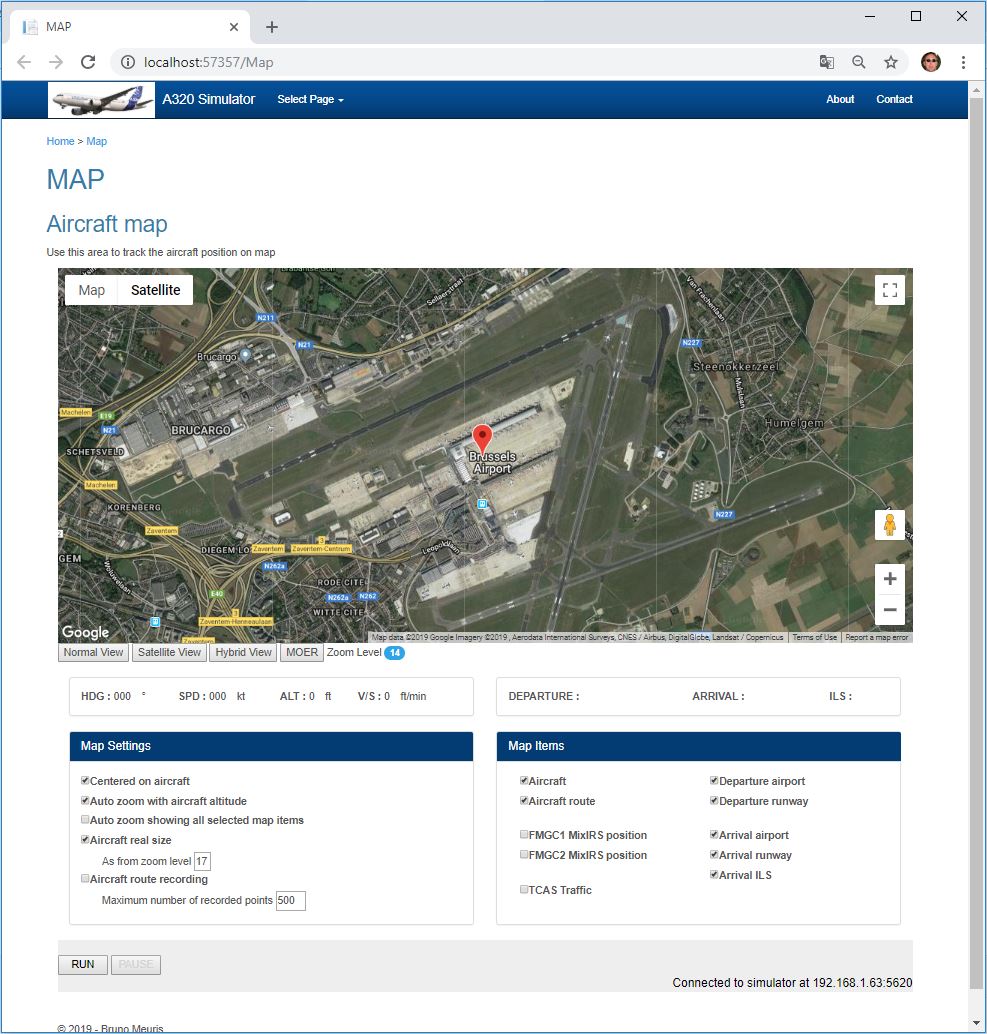
Task: Click the map zoom out minus button
Action: coord(890,610)
